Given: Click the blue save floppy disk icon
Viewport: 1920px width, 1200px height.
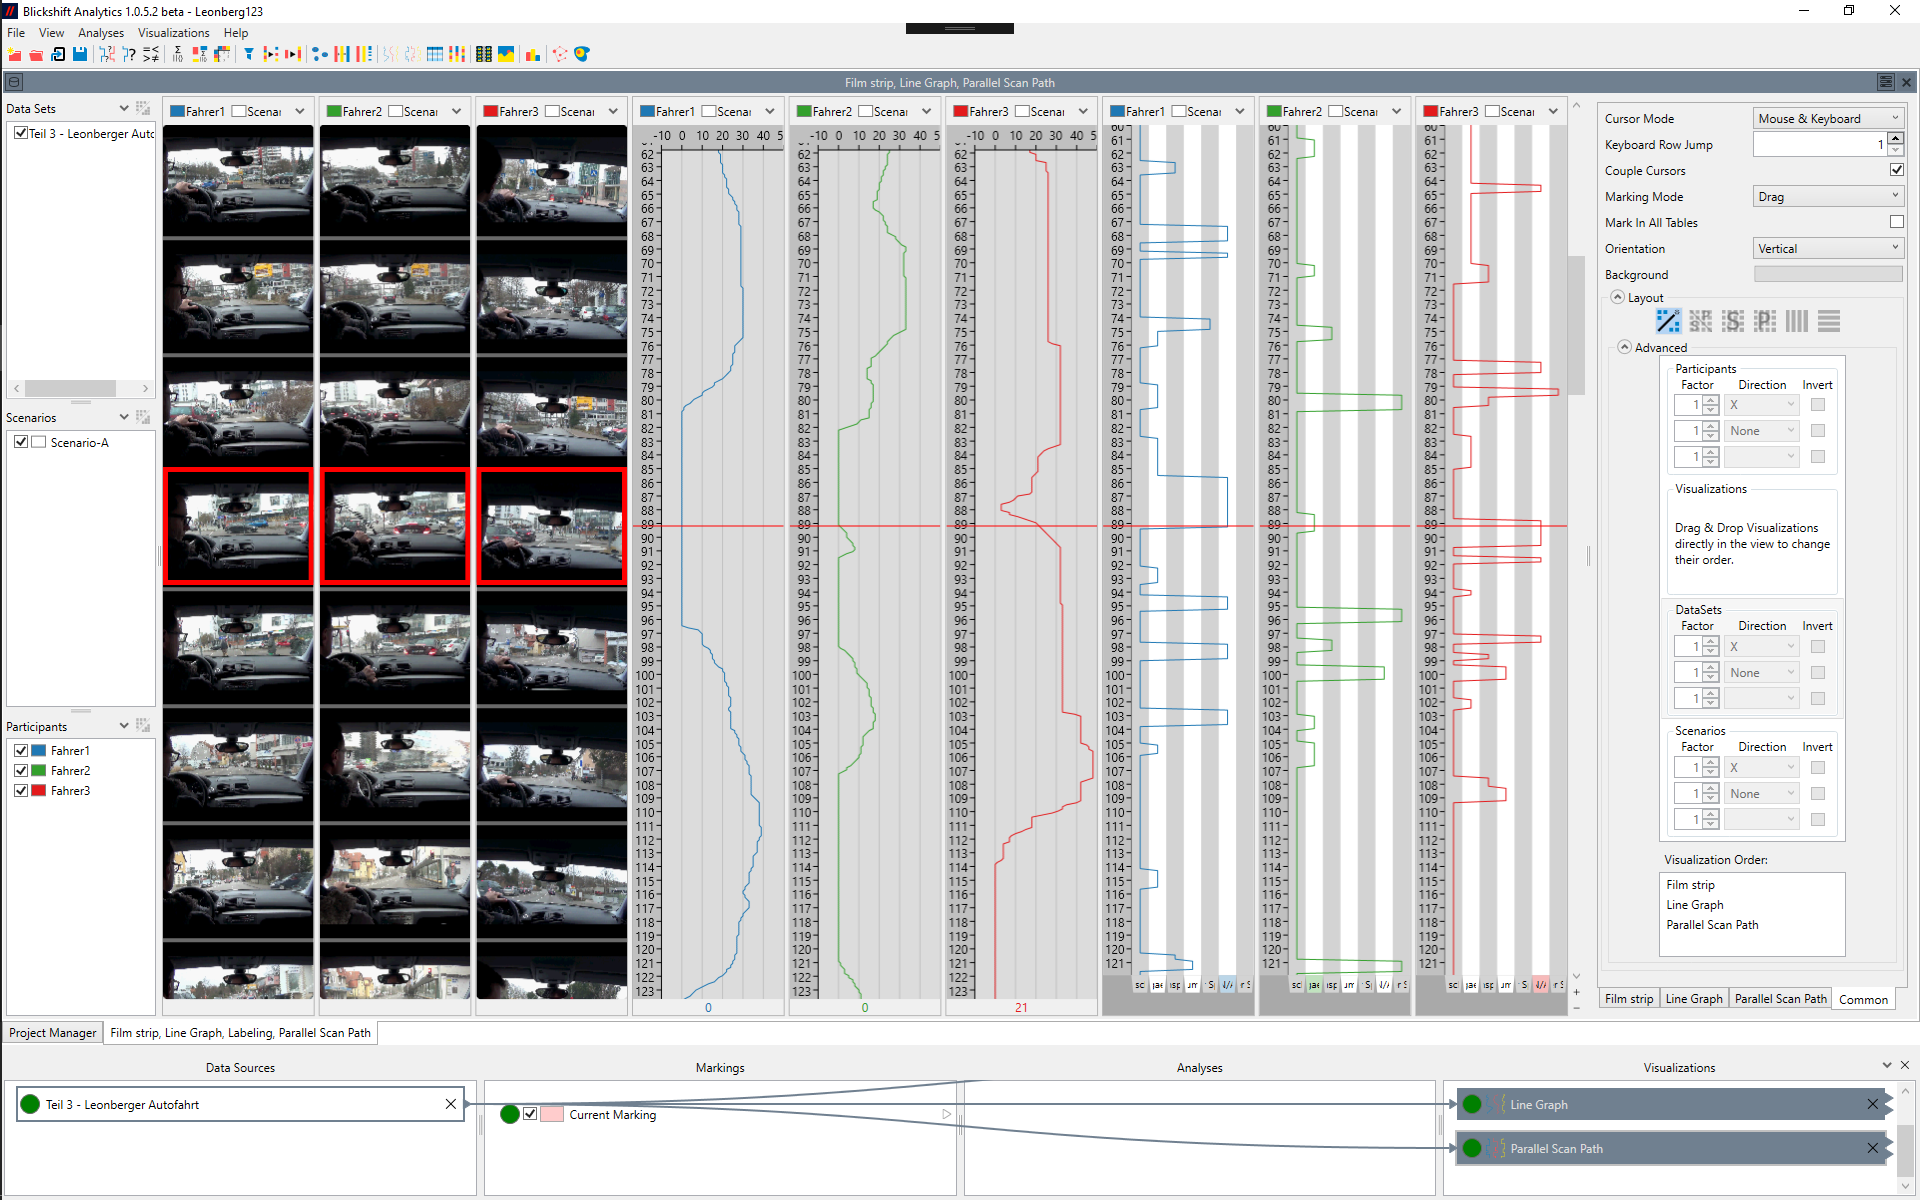Looking at the screenshot, I should 80,54.
